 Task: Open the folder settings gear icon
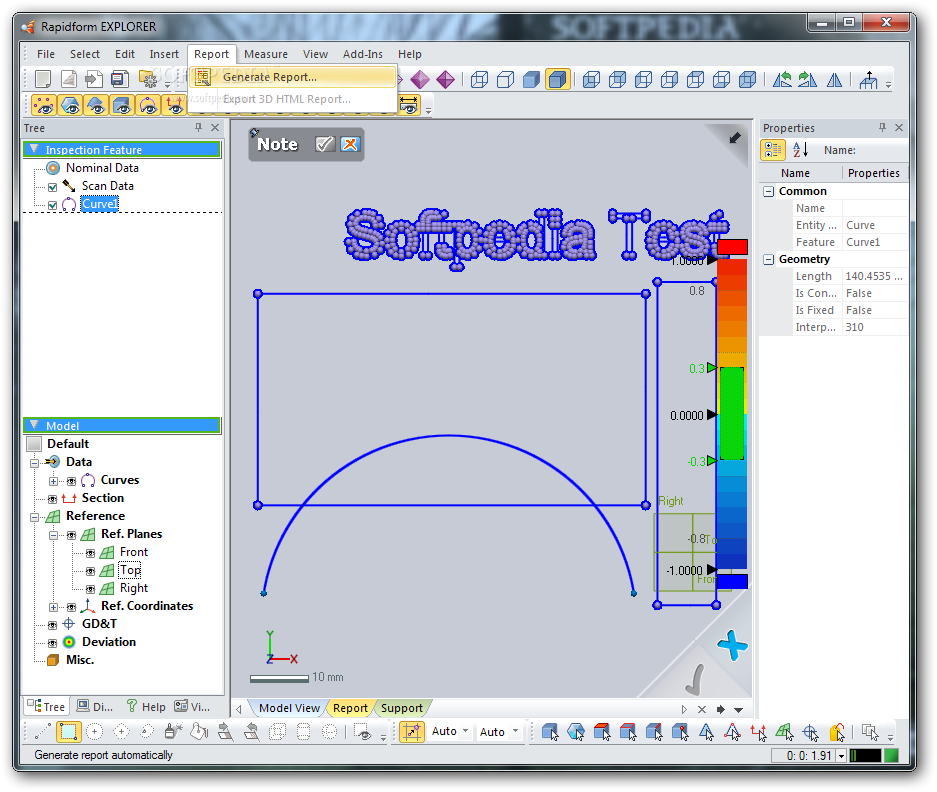point(148,78)
